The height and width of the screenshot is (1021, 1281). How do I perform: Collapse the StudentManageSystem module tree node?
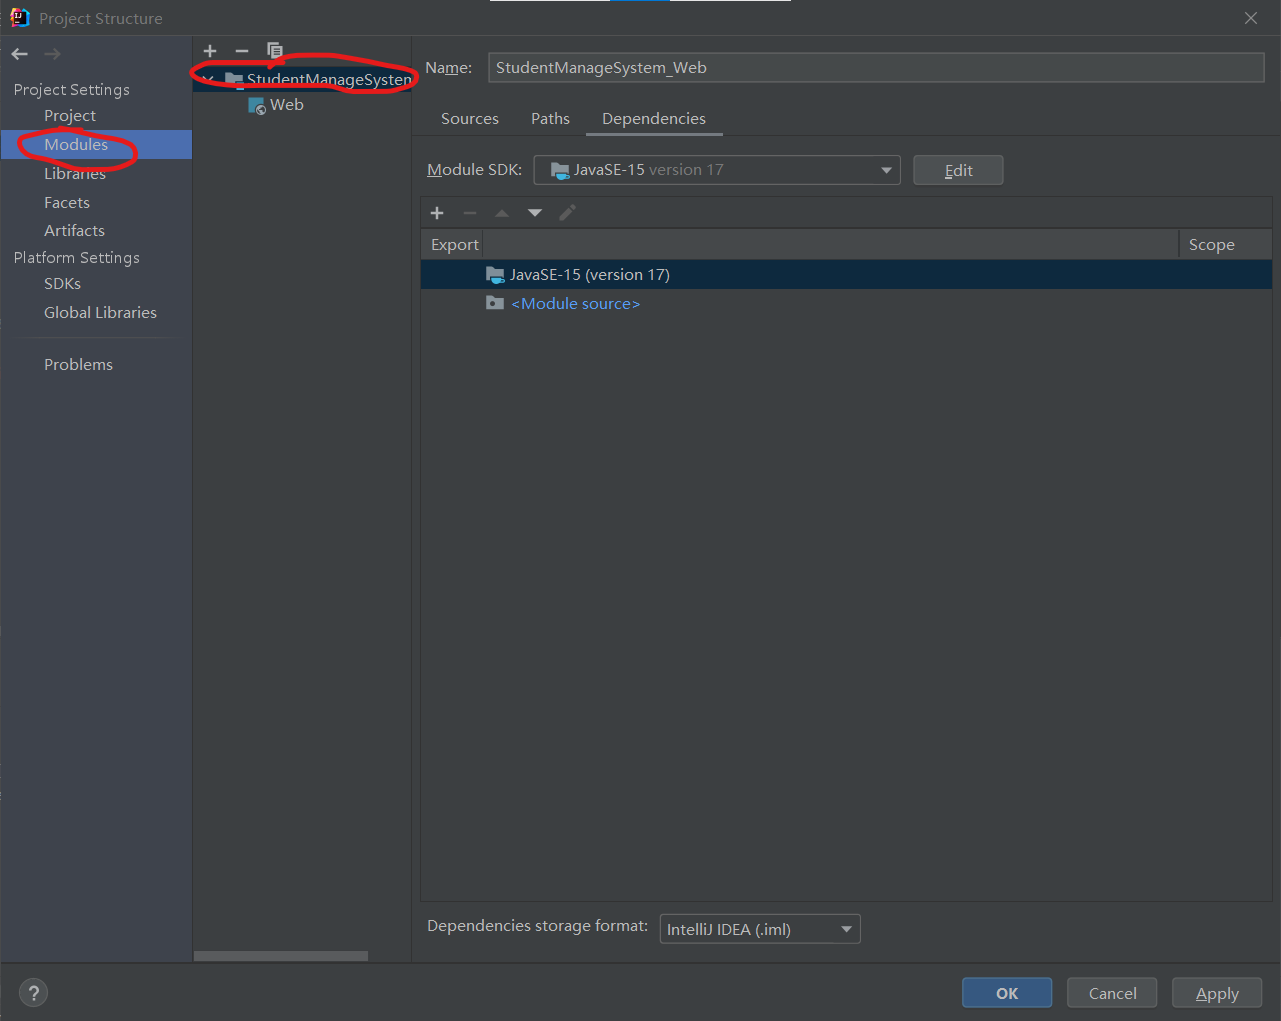(207, 79)
